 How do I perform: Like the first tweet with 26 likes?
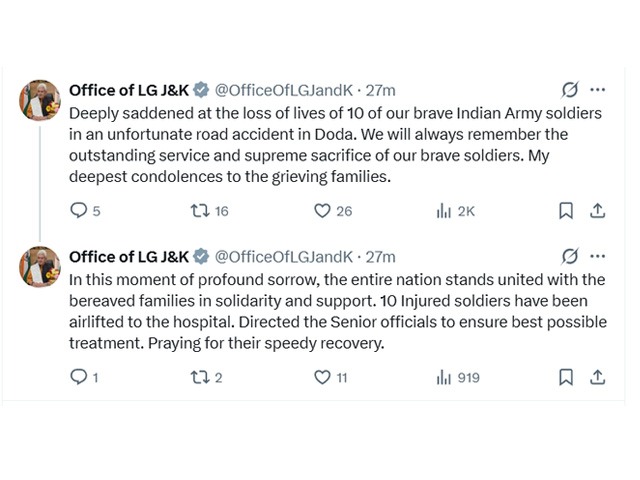[x=322, y=211]
